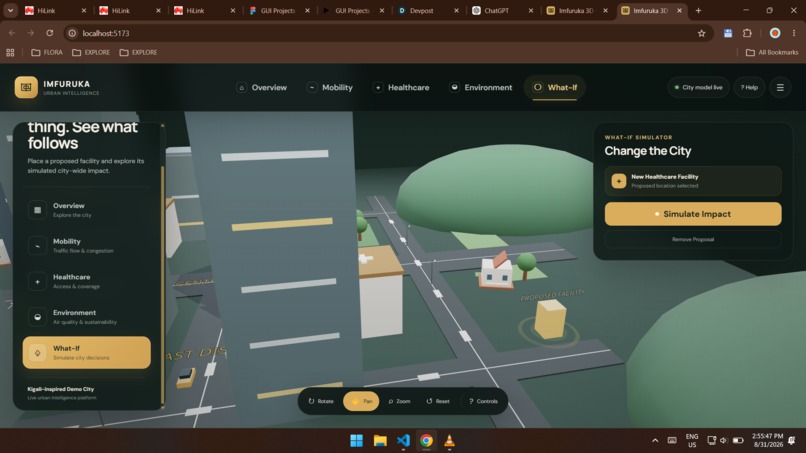The height and width of the screenshot is (453, 806).
Task: Select the New Healthcare Facility card
Action: (692, 181)
